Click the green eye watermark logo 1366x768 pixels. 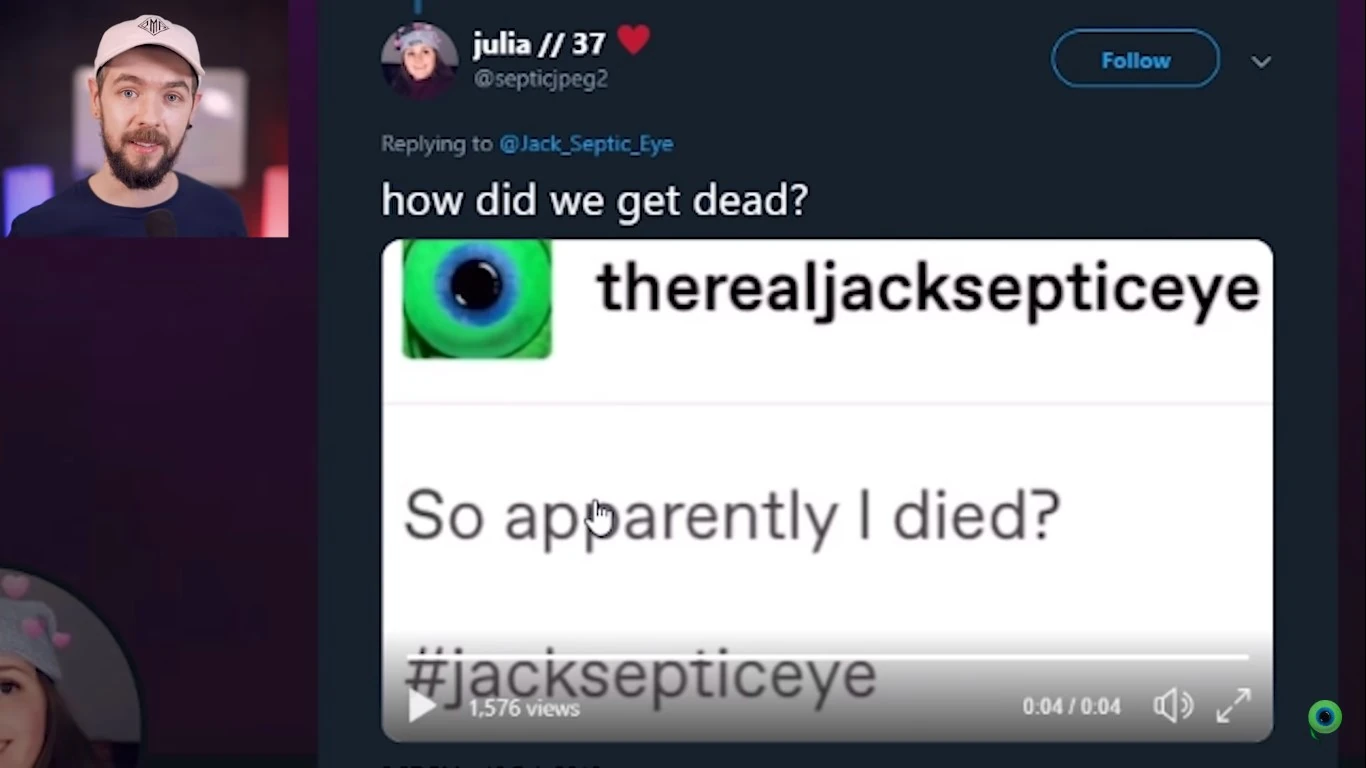pos(1325,716)
